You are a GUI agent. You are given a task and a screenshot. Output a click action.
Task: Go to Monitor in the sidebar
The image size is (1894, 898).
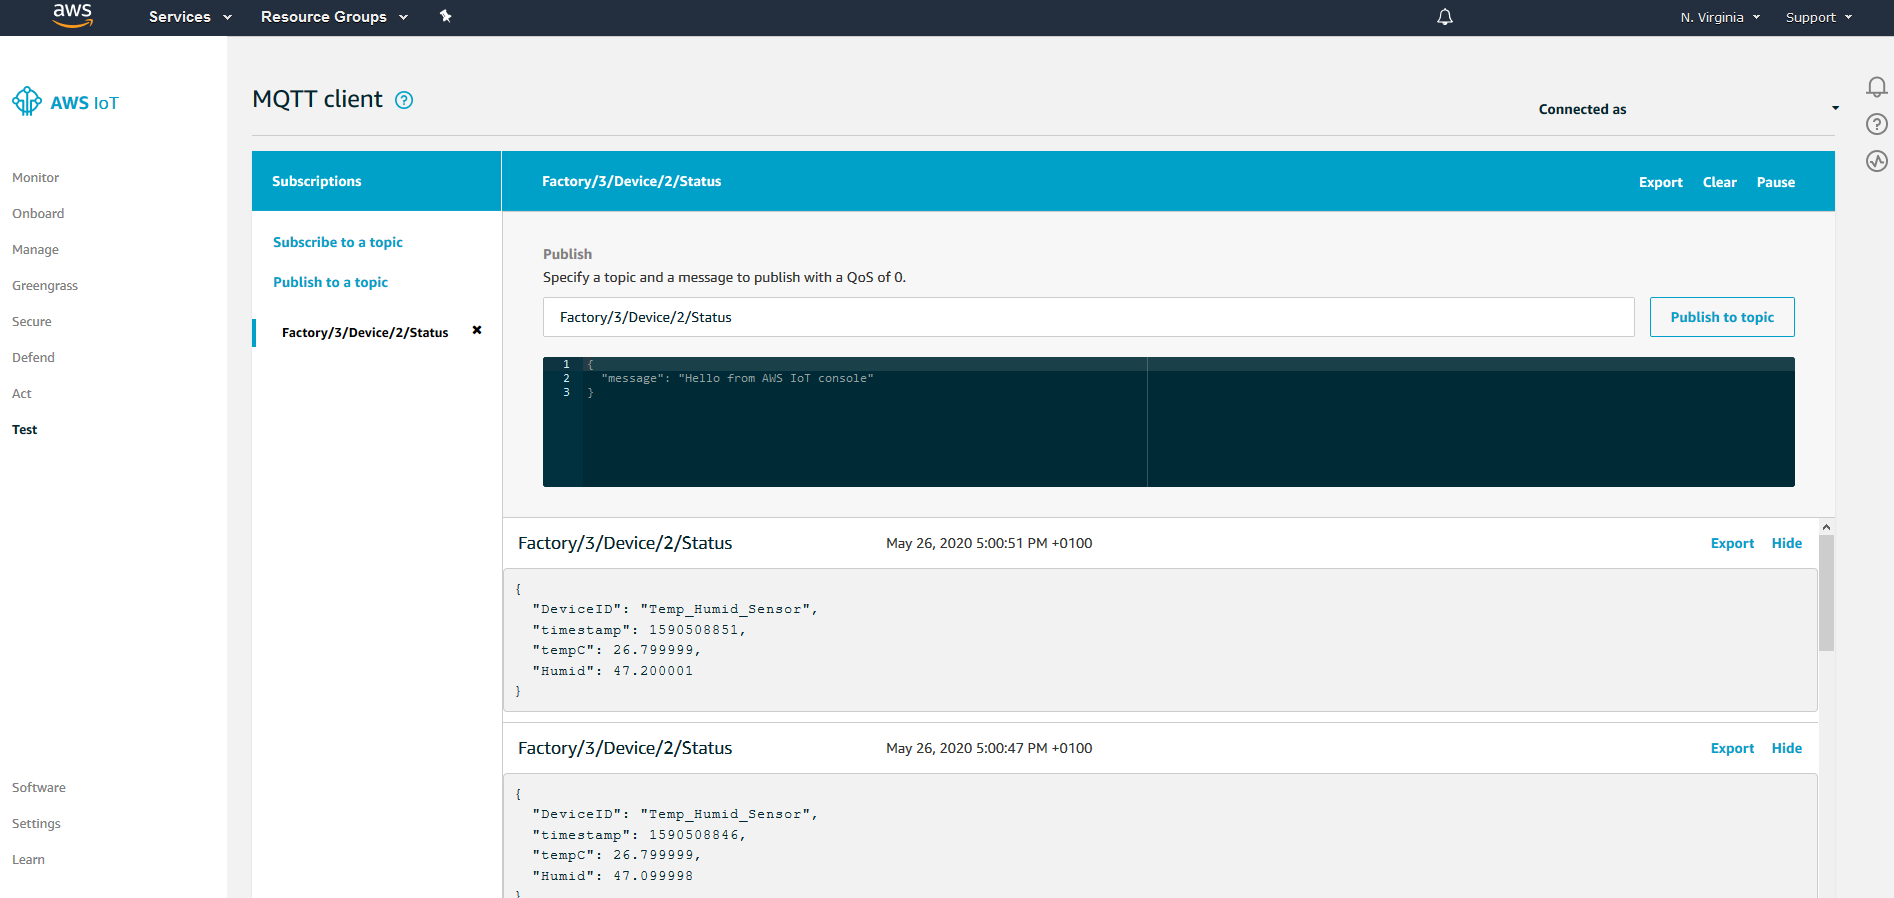[35, 178]
